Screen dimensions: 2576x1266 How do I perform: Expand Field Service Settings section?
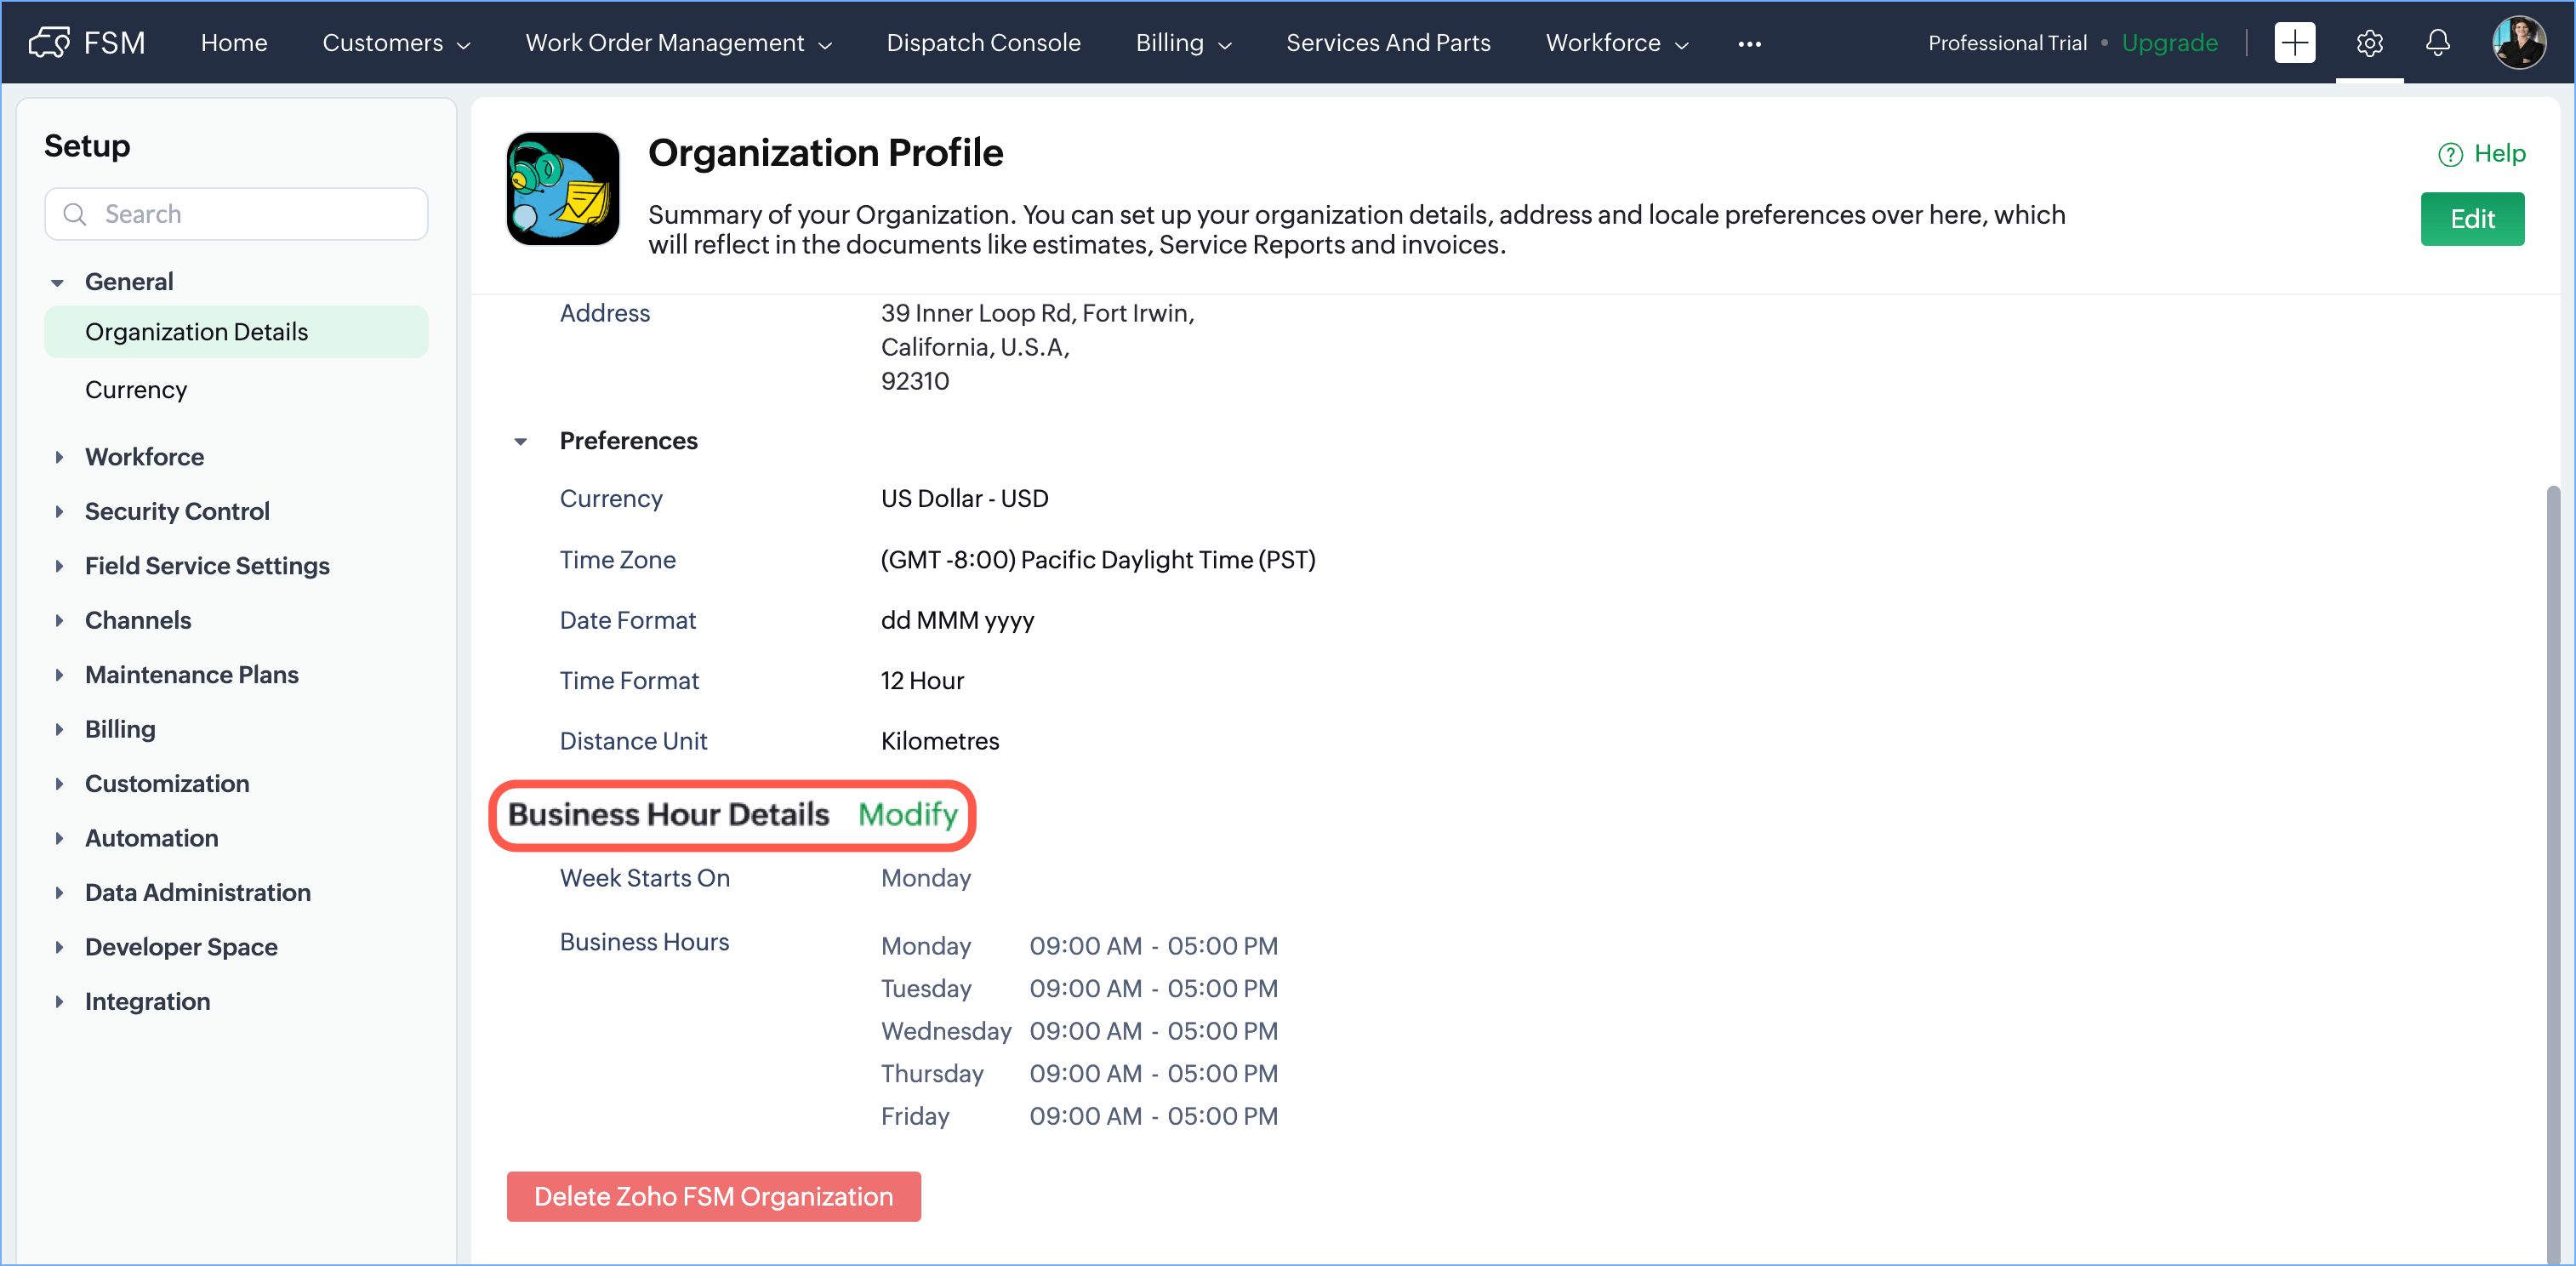(59, 566)
